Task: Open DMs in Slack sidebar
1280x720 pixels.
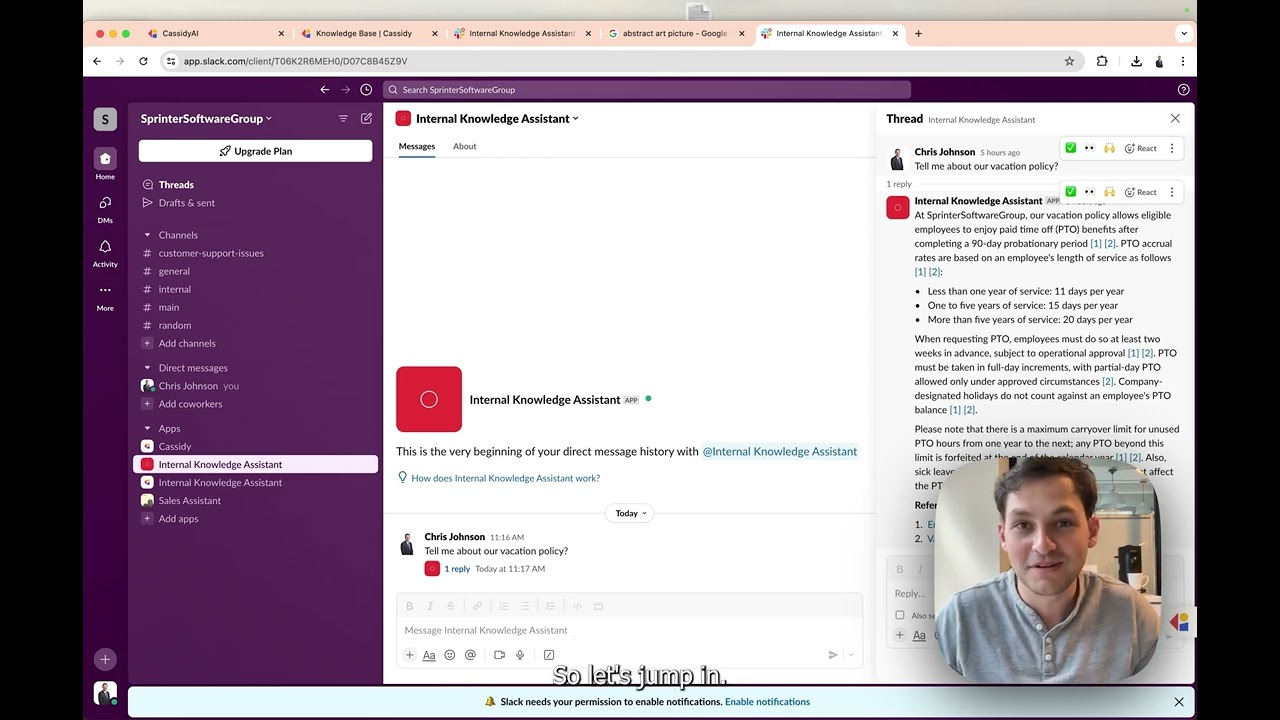Action: [105, 207]
